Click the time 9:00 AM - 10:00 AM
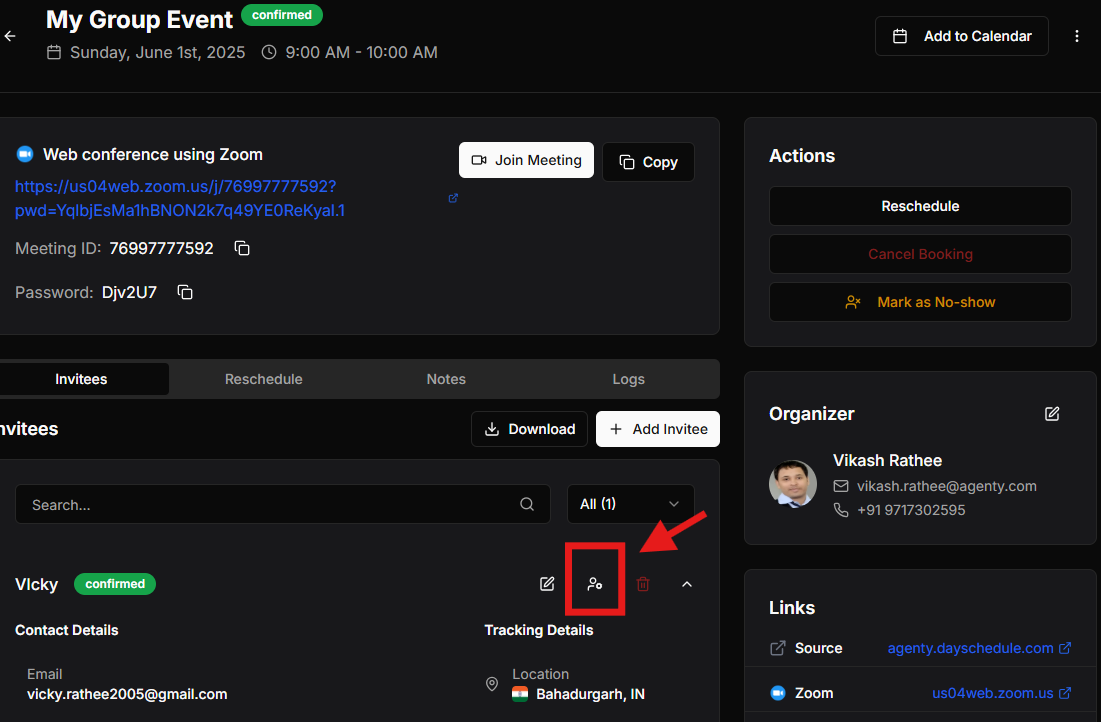Screen dimensions: 1101x722 click(x=362, y=53)
